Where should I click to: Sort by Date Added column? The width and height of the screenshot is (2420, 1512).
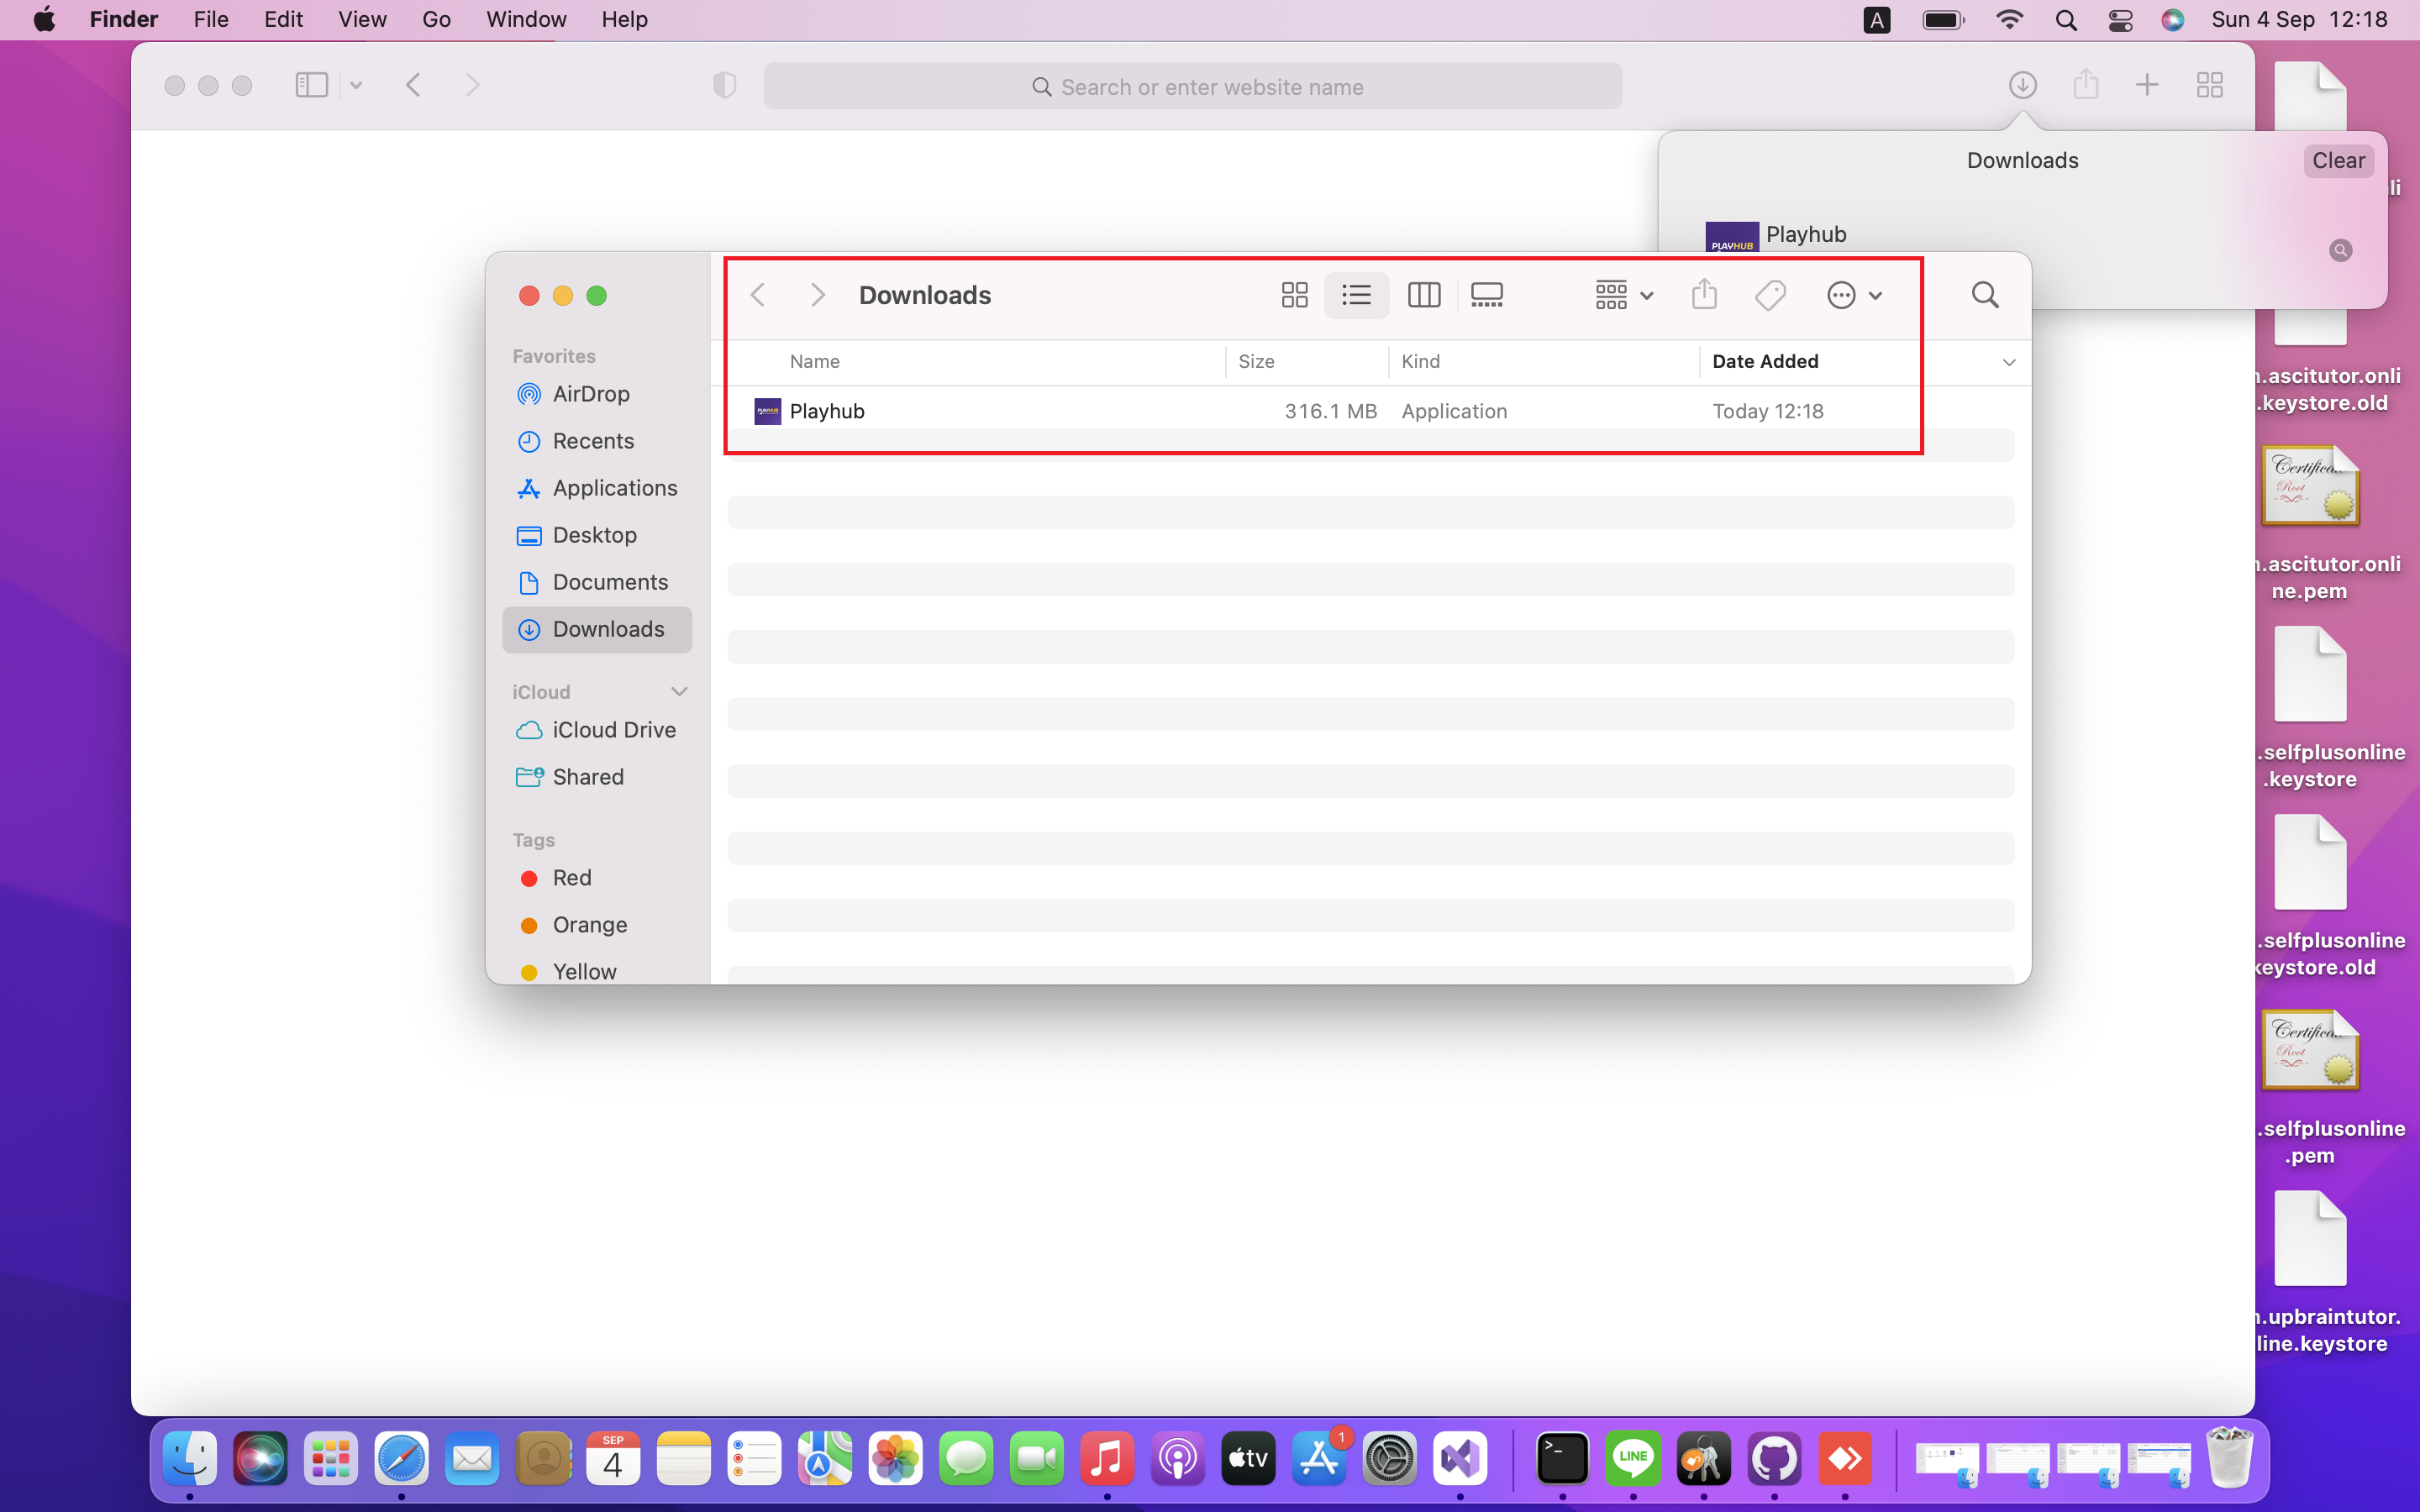1765,361
